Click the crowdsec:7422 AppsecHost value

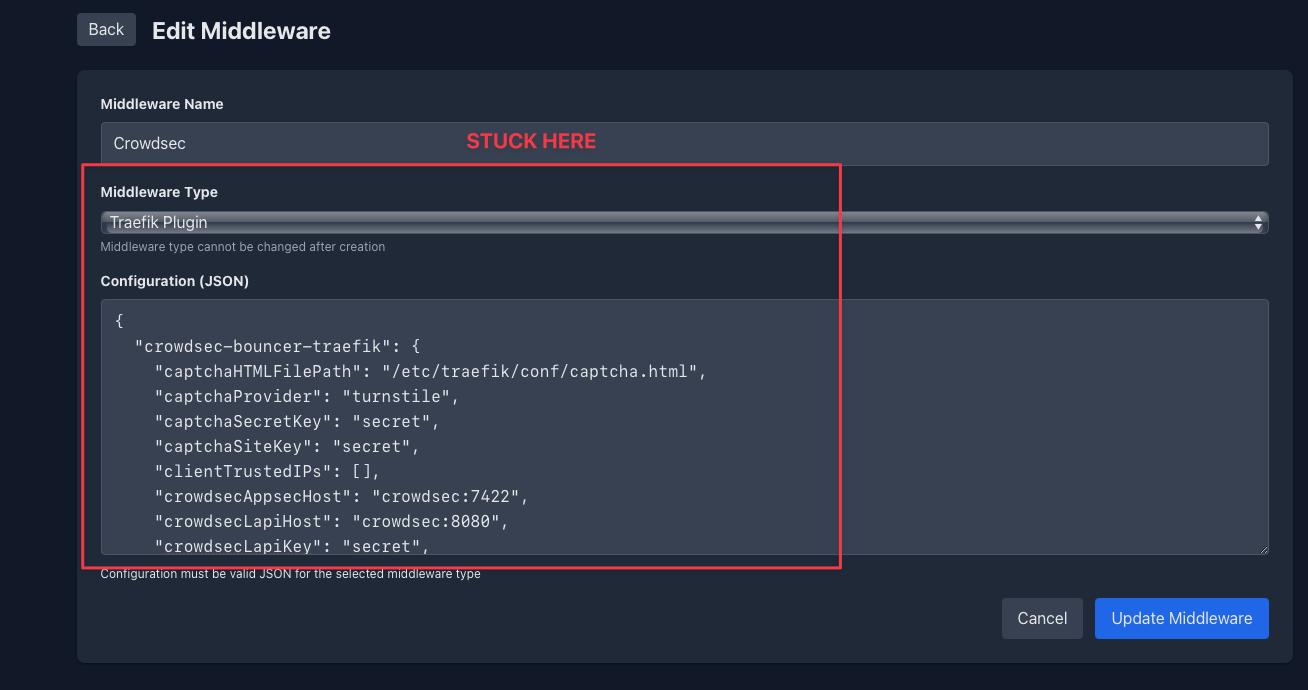(x=447, y=497)
